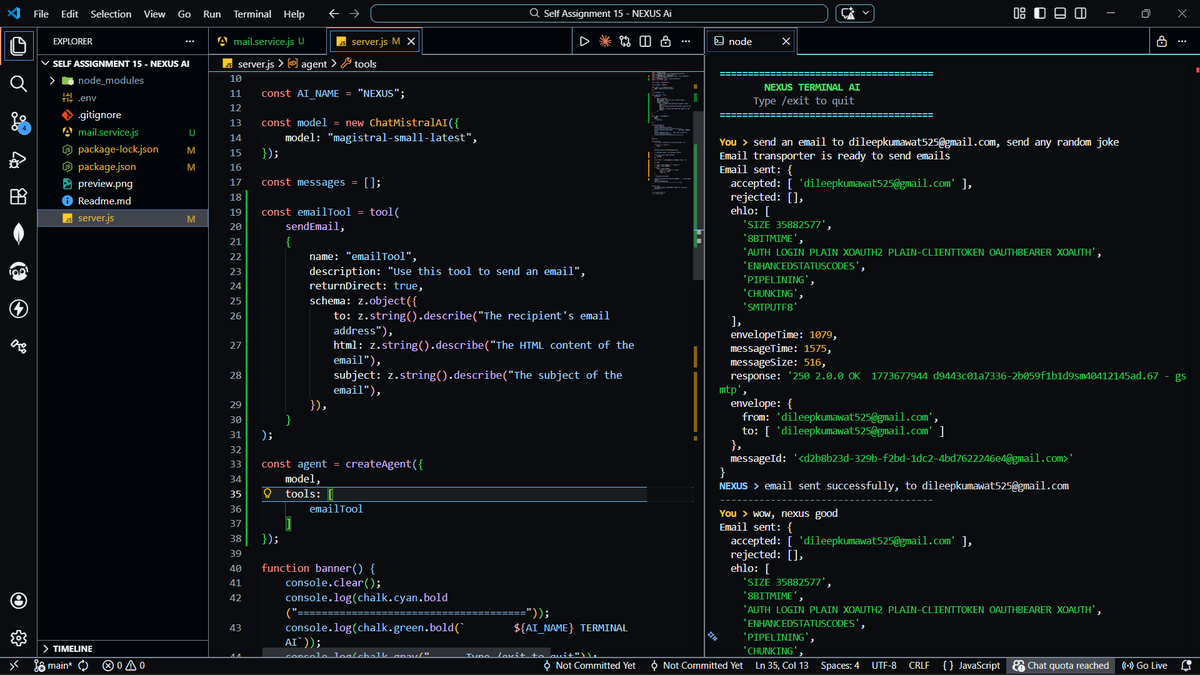The width and height of the screenshot is (1200, 675).
Task: Close the server.js editor tab
Action: click(411, 41)
